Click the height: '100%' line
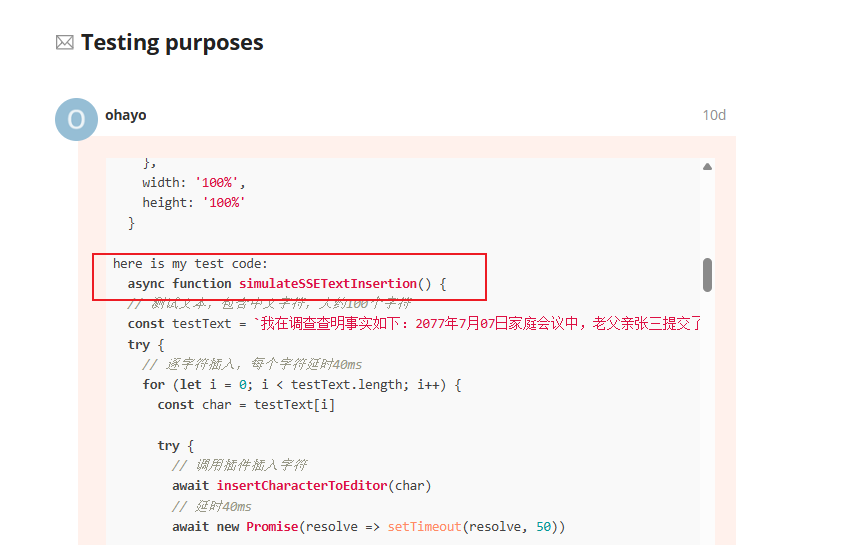The height and width of the screenshot is (545, 850). (x=194, y=203)
